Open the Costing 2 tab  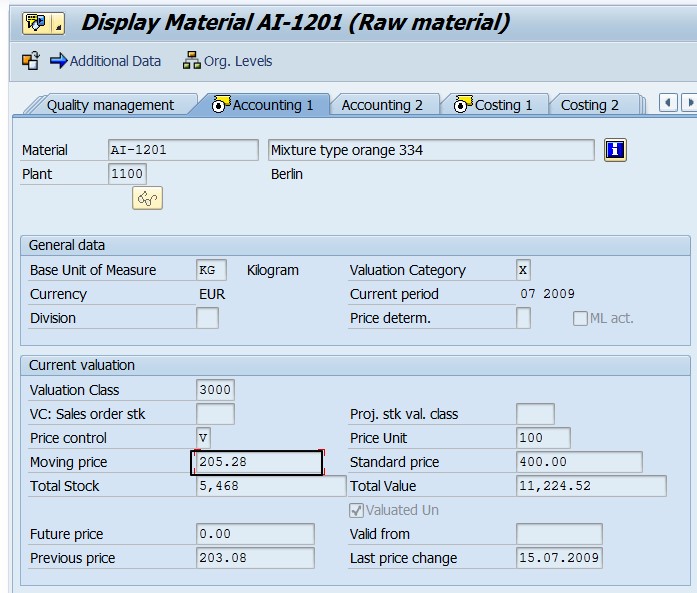pos(589,105)
